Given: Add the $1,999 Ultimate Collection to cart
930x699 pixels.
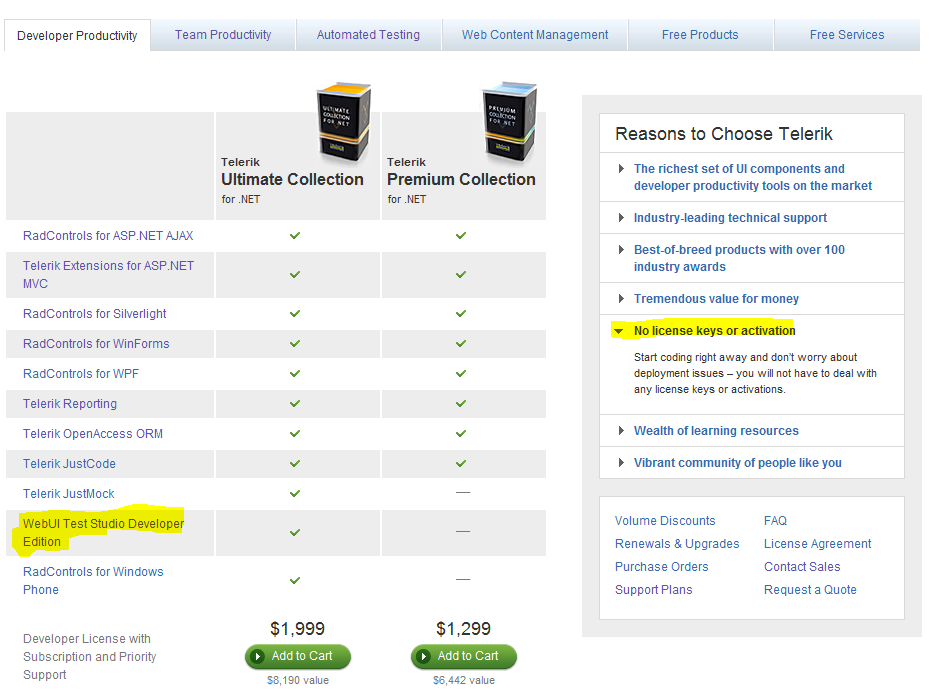Looking at the screenshot, I should point(298,656).
